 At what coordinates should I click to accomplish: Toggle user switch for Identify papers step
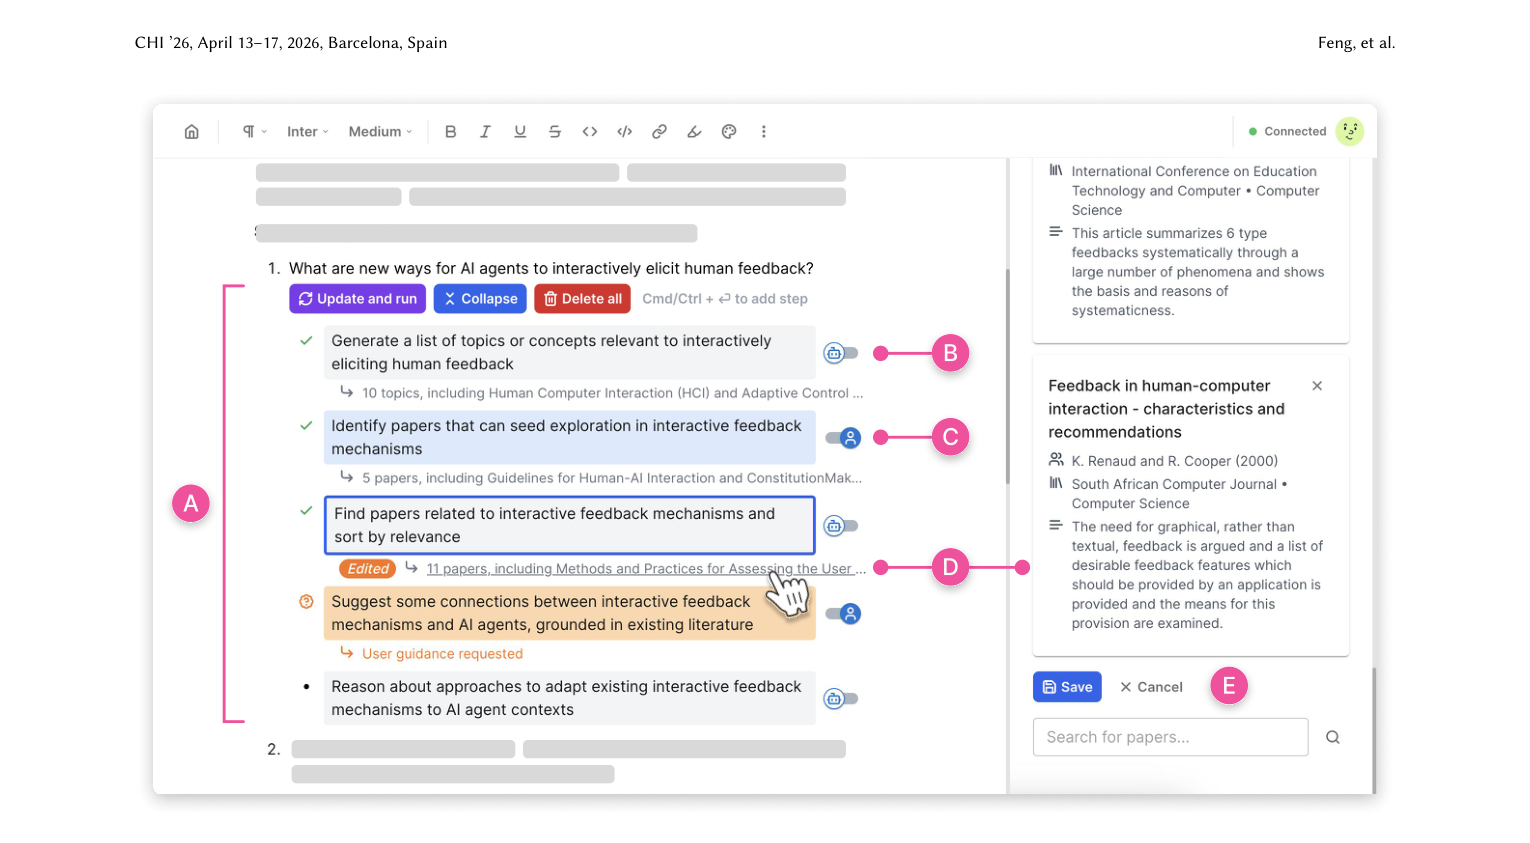(x=843, y=438)
